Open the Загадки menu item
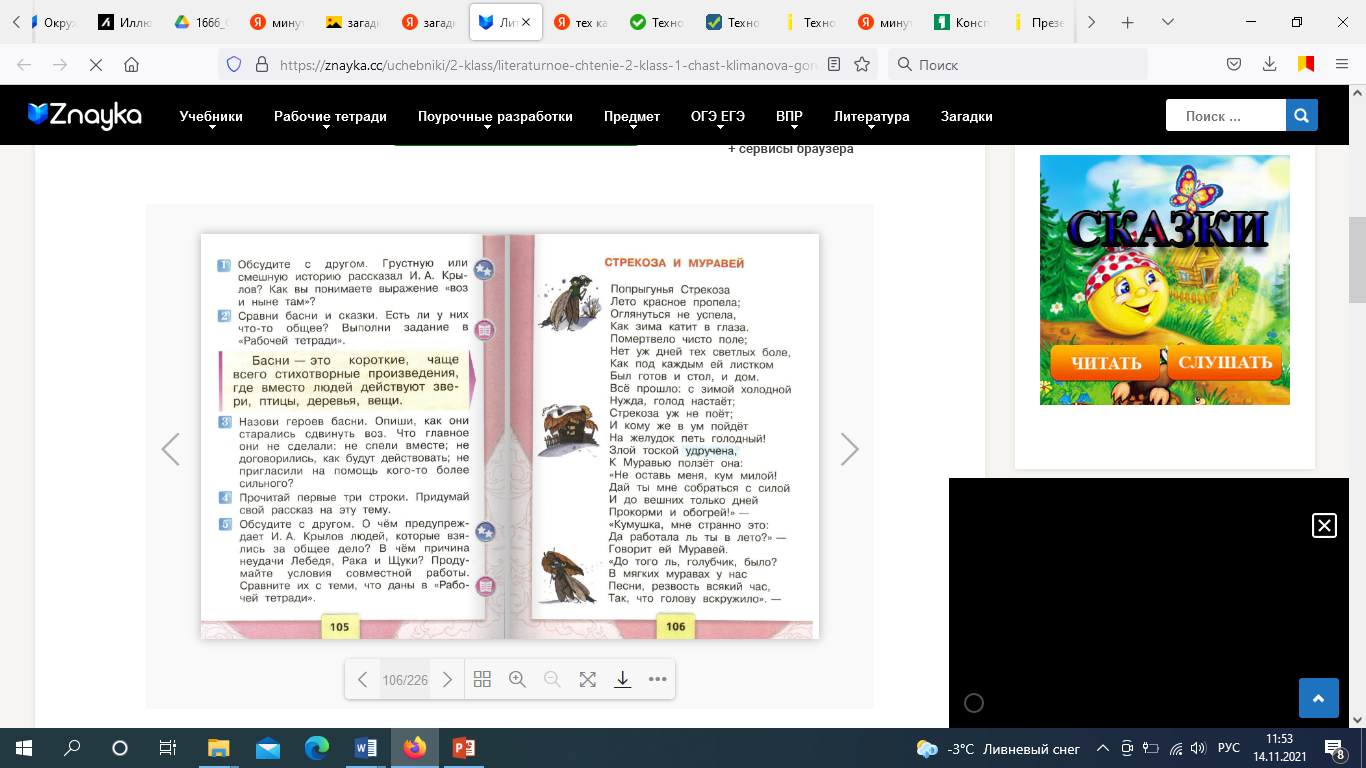Image resolution: width=1366 pixels, height=768 pixels. [966, 116]
